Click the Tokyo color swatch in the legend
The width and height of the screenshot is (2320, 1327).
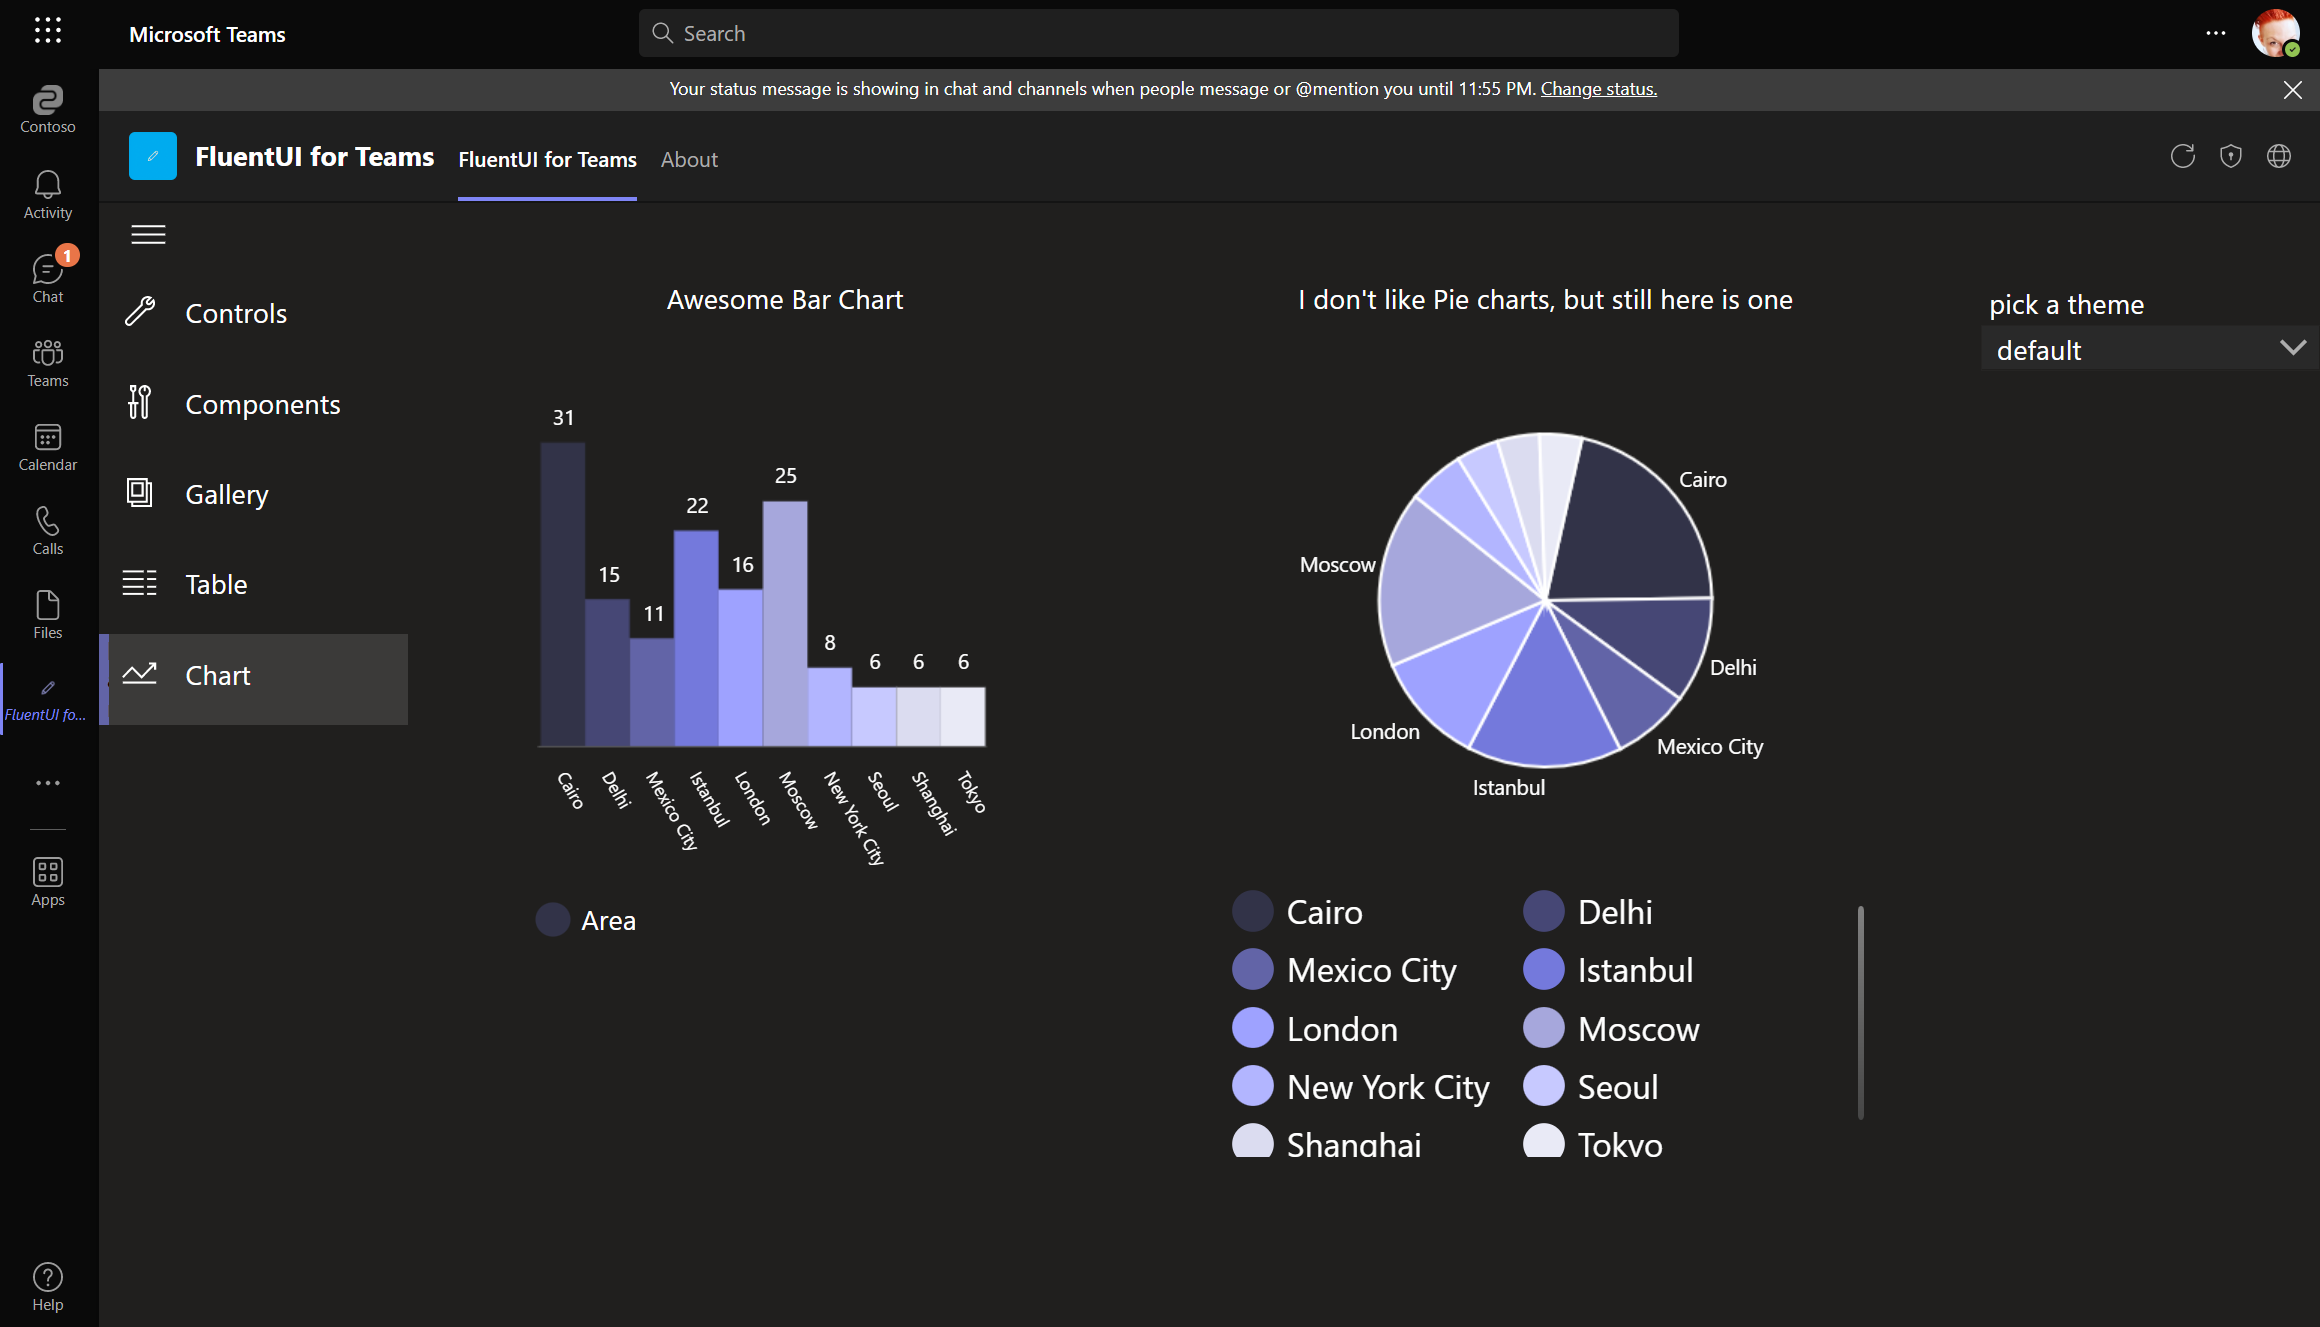[1543, 1143]
